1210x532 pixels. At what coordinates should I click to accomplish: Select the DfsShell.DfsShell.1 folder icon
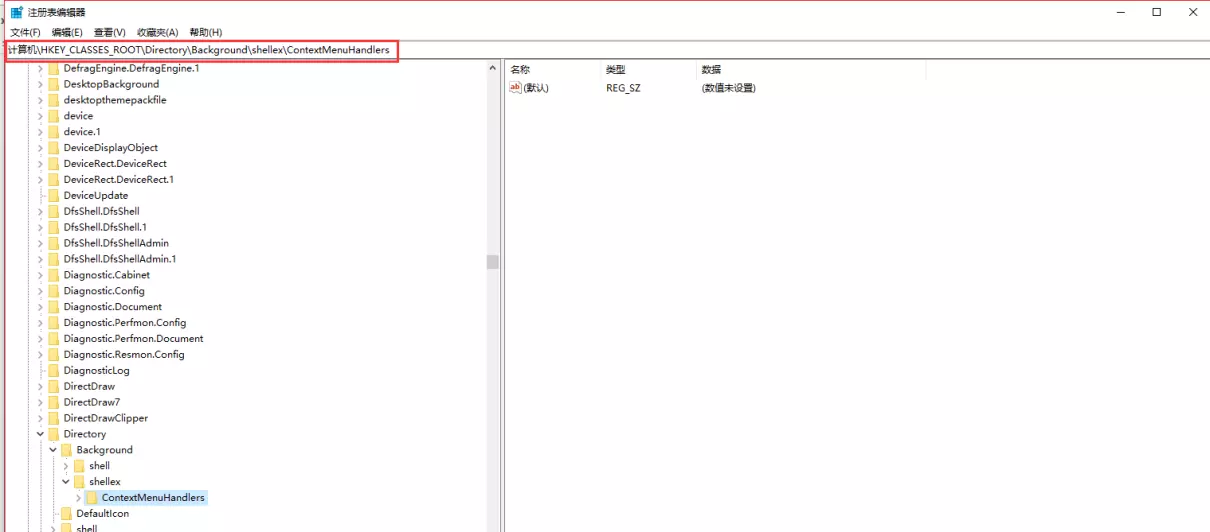54,227
